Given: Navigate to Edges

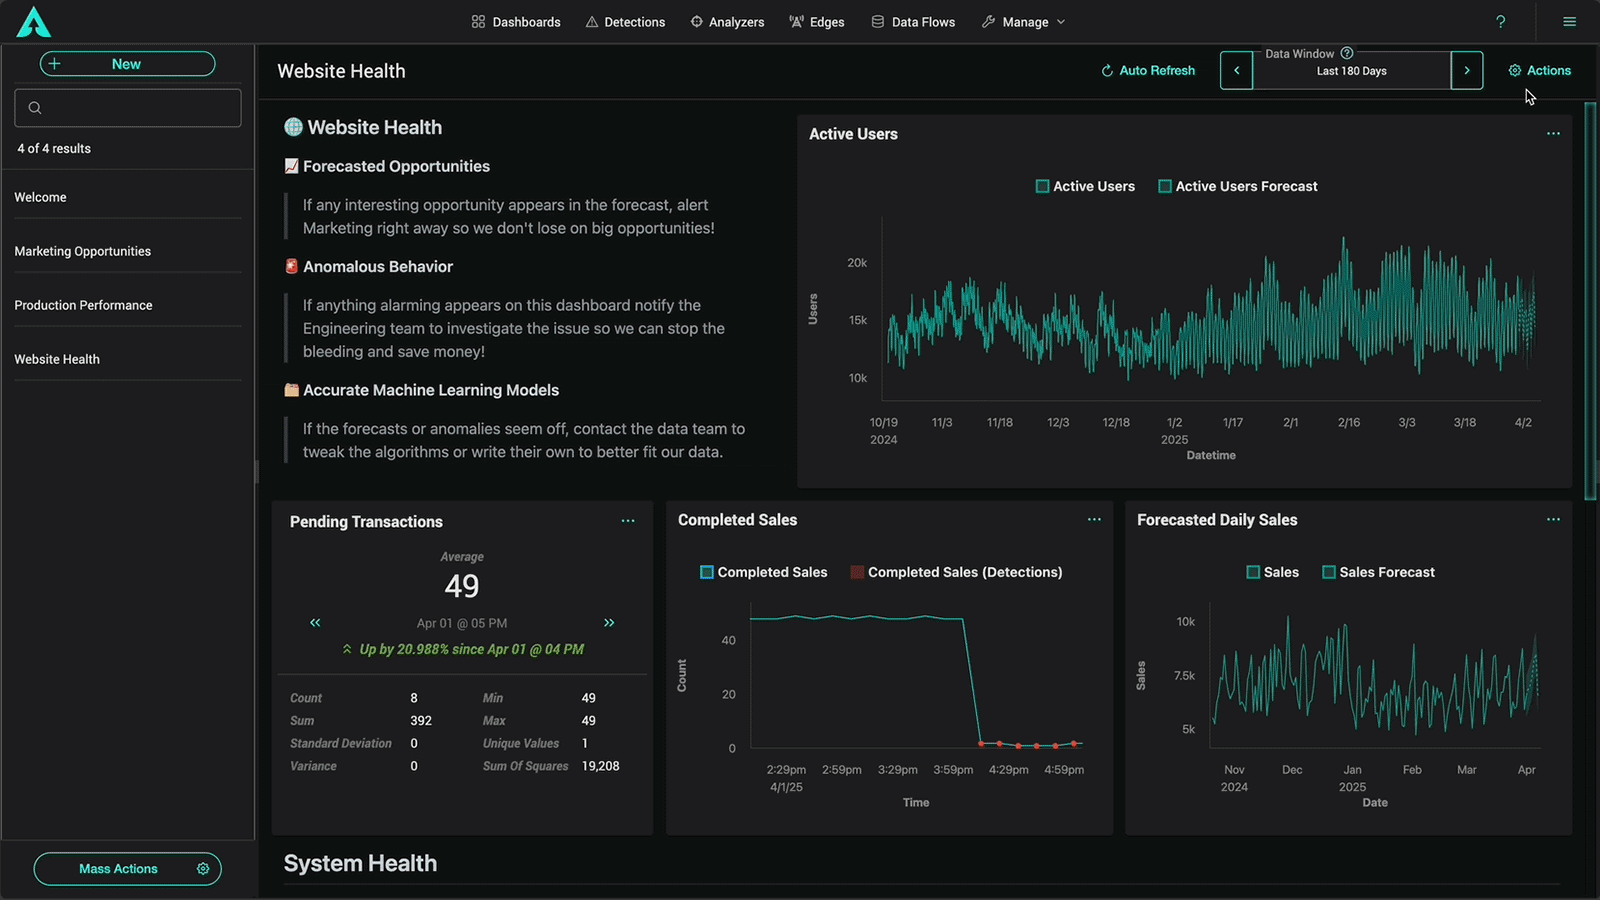Looking at the screenshot, I should point(817,22).
